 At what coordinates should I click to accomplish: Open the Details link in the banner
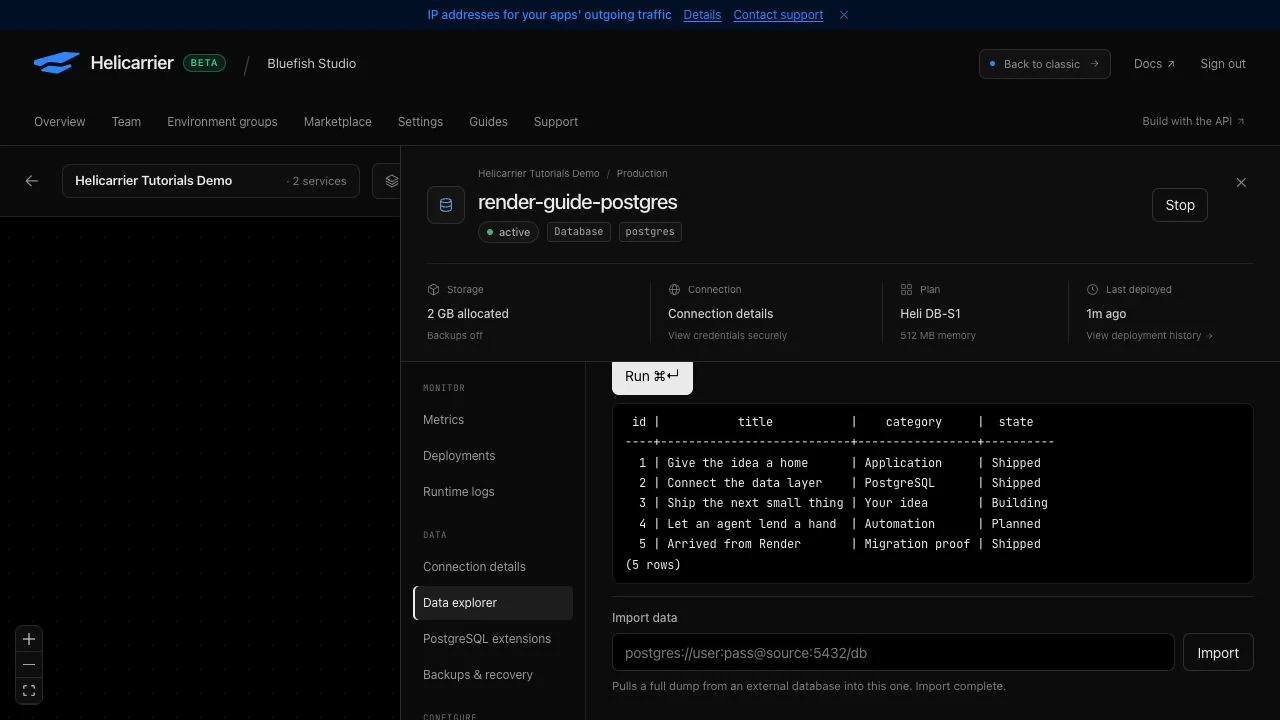point(702,15)
